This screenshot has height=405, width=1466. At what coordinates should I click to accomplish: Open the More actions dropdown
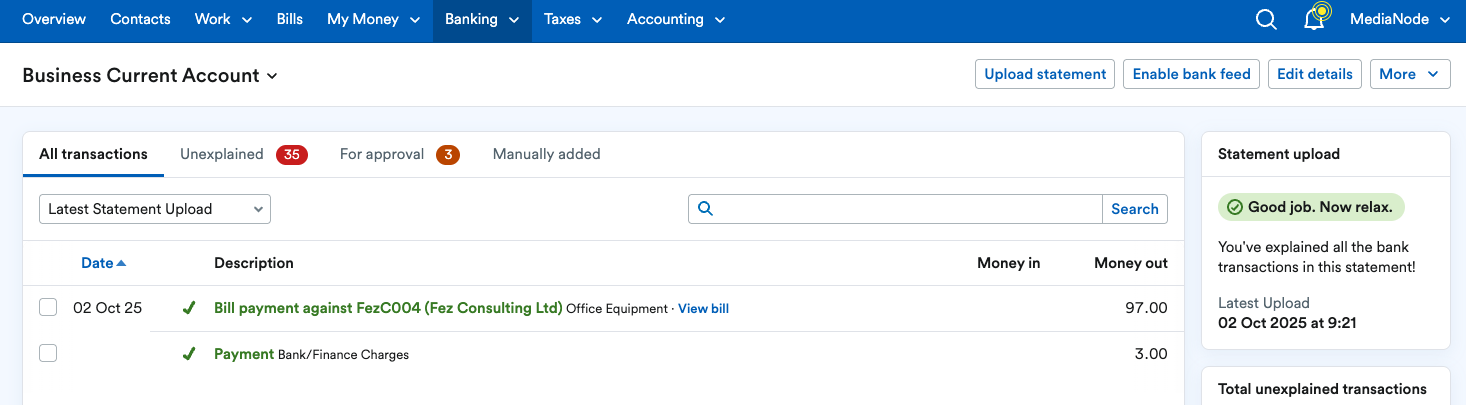click(x=1410, y=74)
